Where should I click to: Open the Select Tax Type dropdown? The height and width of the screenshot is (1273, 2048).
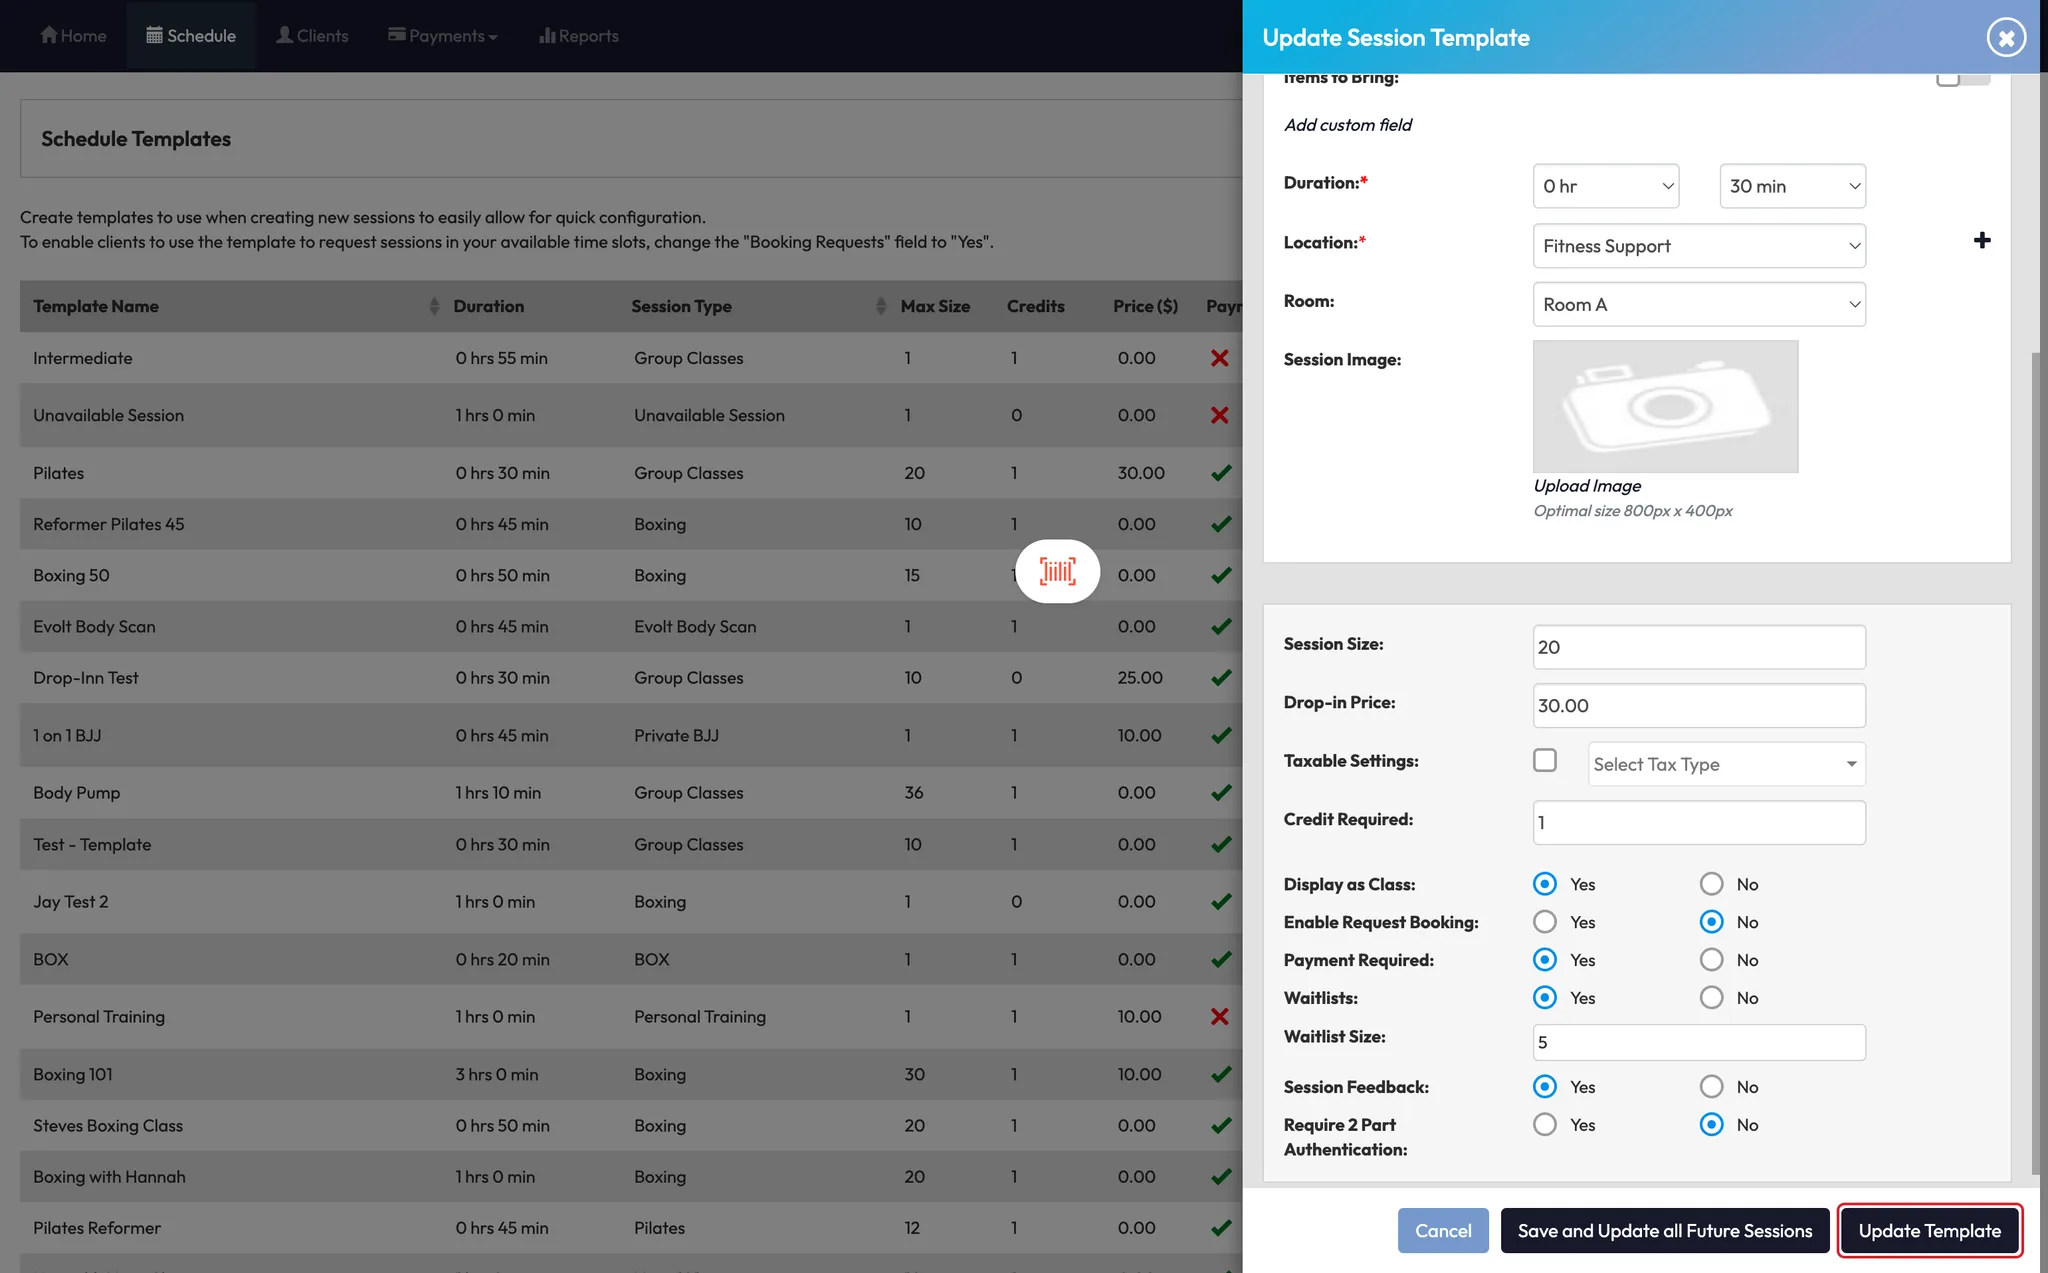(1726, 765)
